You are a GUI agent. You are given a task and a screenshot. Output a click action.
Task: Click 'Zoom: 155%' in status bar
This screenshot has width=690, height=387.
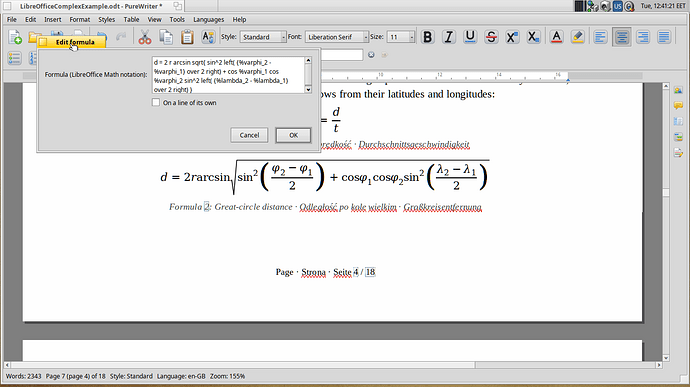tap(227, 376)
